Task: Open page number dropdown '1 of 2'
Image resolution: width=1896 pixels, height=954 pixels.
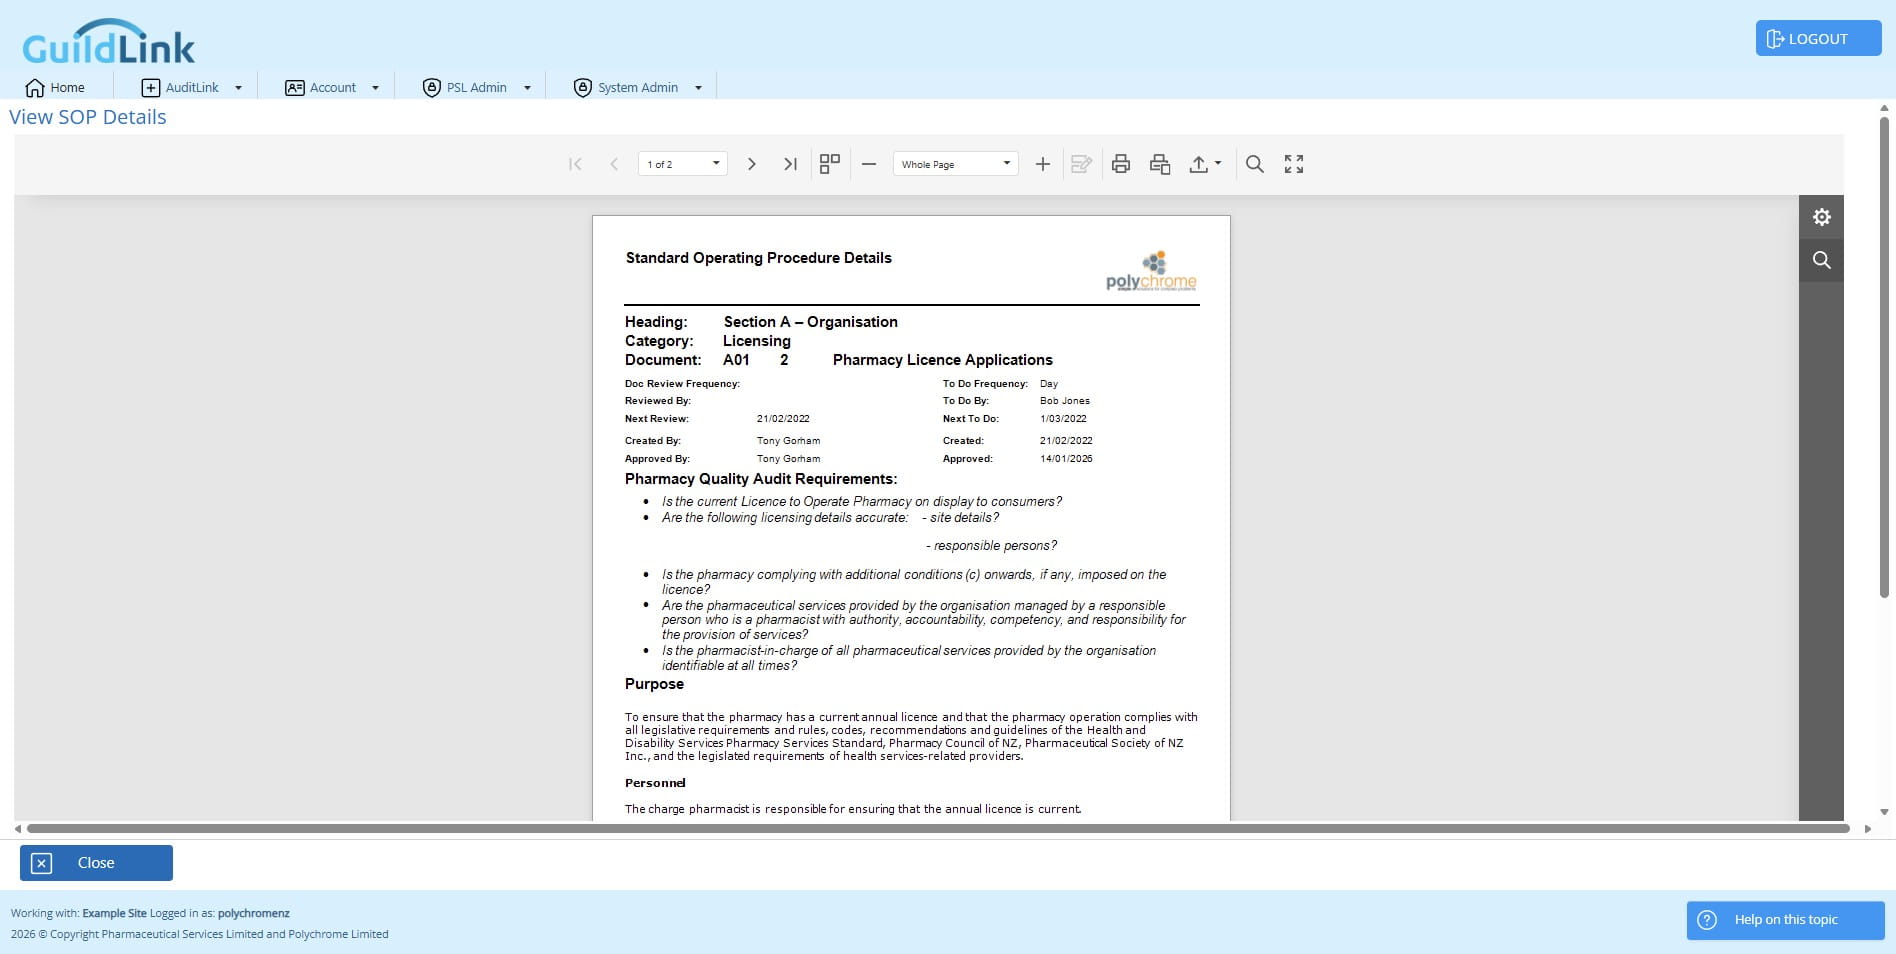Action: coord(683,164)
